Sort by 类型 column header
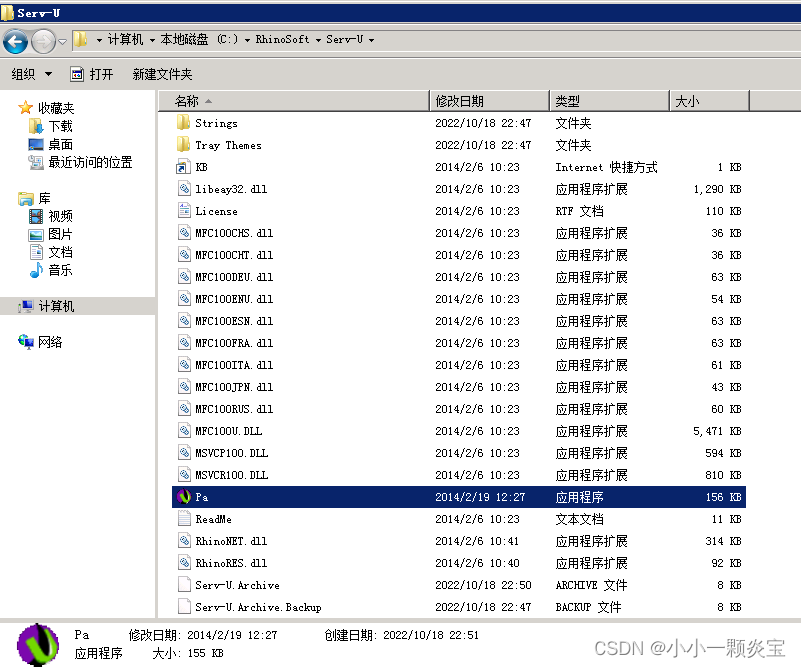Image resolution: width=801 pixels, height=668 pixels. (x=610, y=101)
